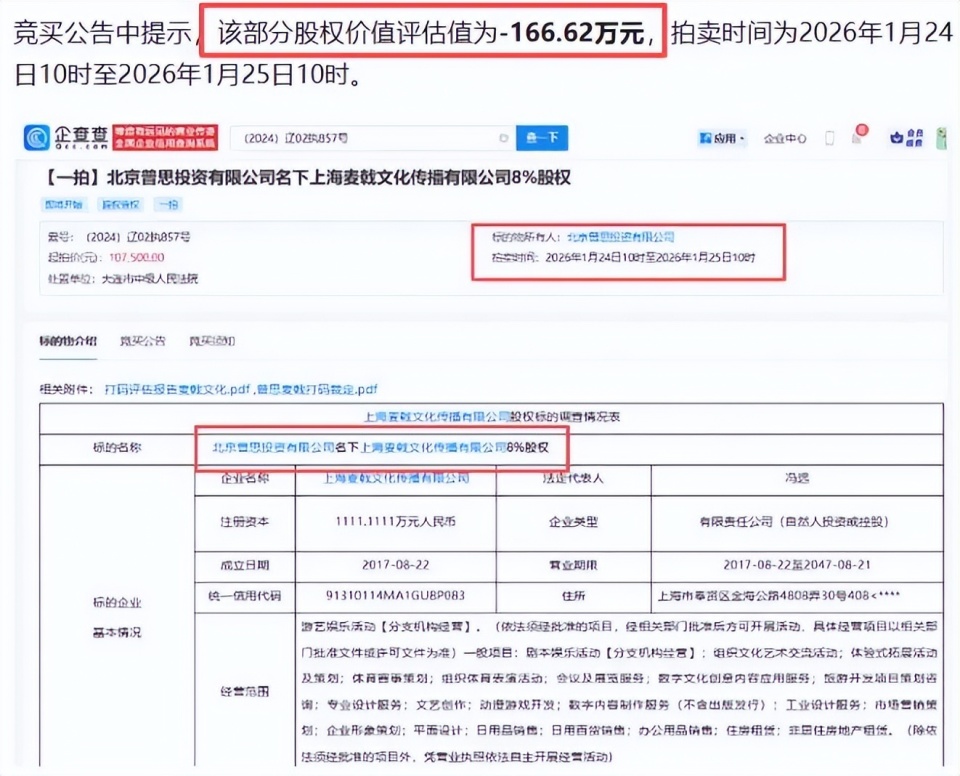The width and height of the screenshot is (960, 776).
Task: Click the VIP crown membership icon
Action: 906,138
